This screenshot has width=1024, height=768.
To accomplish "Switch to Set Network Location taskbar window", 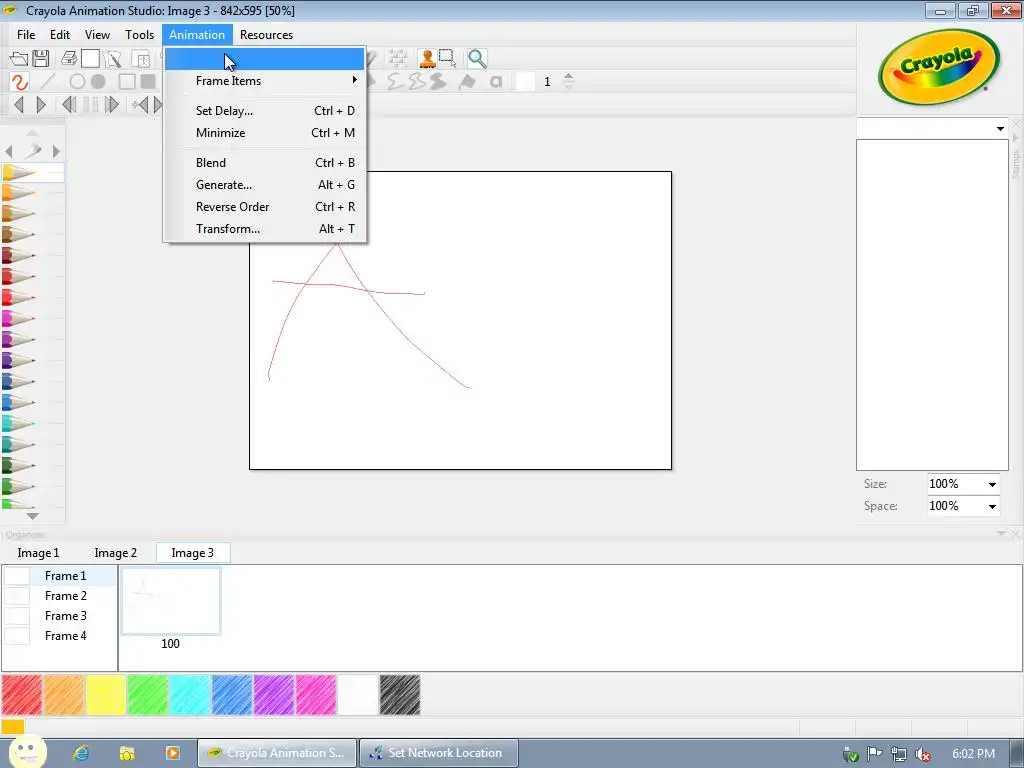I will pos(439,753).
